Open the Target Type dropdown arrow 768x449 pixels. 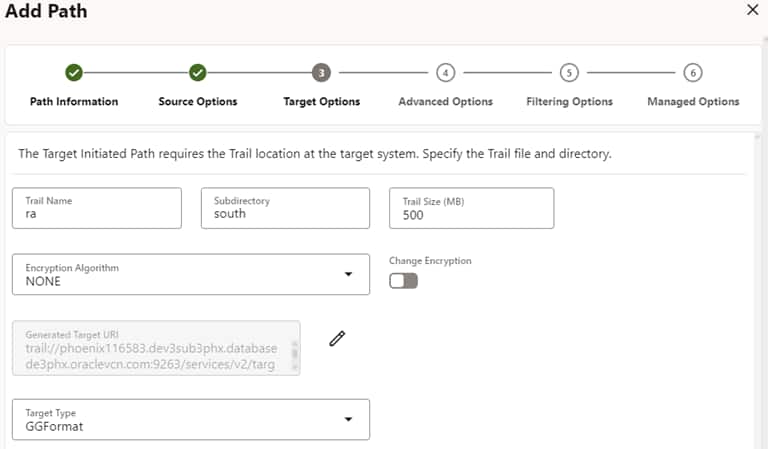(x=348, y=419)
